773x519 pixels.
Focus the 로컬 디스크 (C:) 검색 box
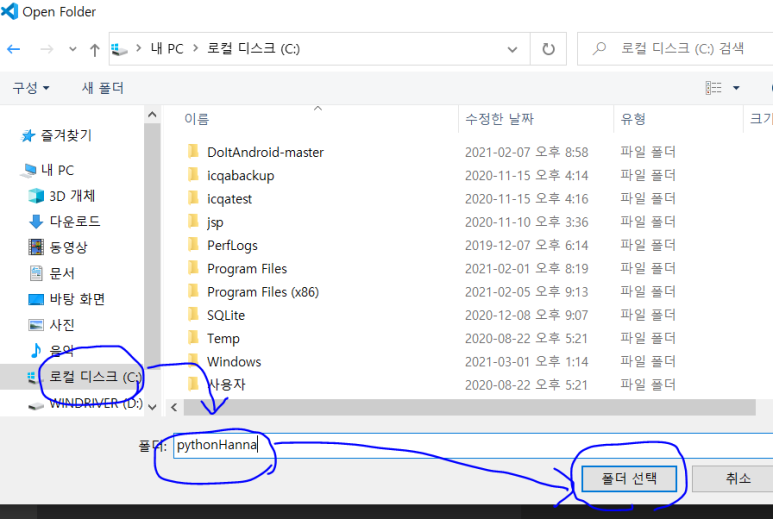tap(675, 48)
